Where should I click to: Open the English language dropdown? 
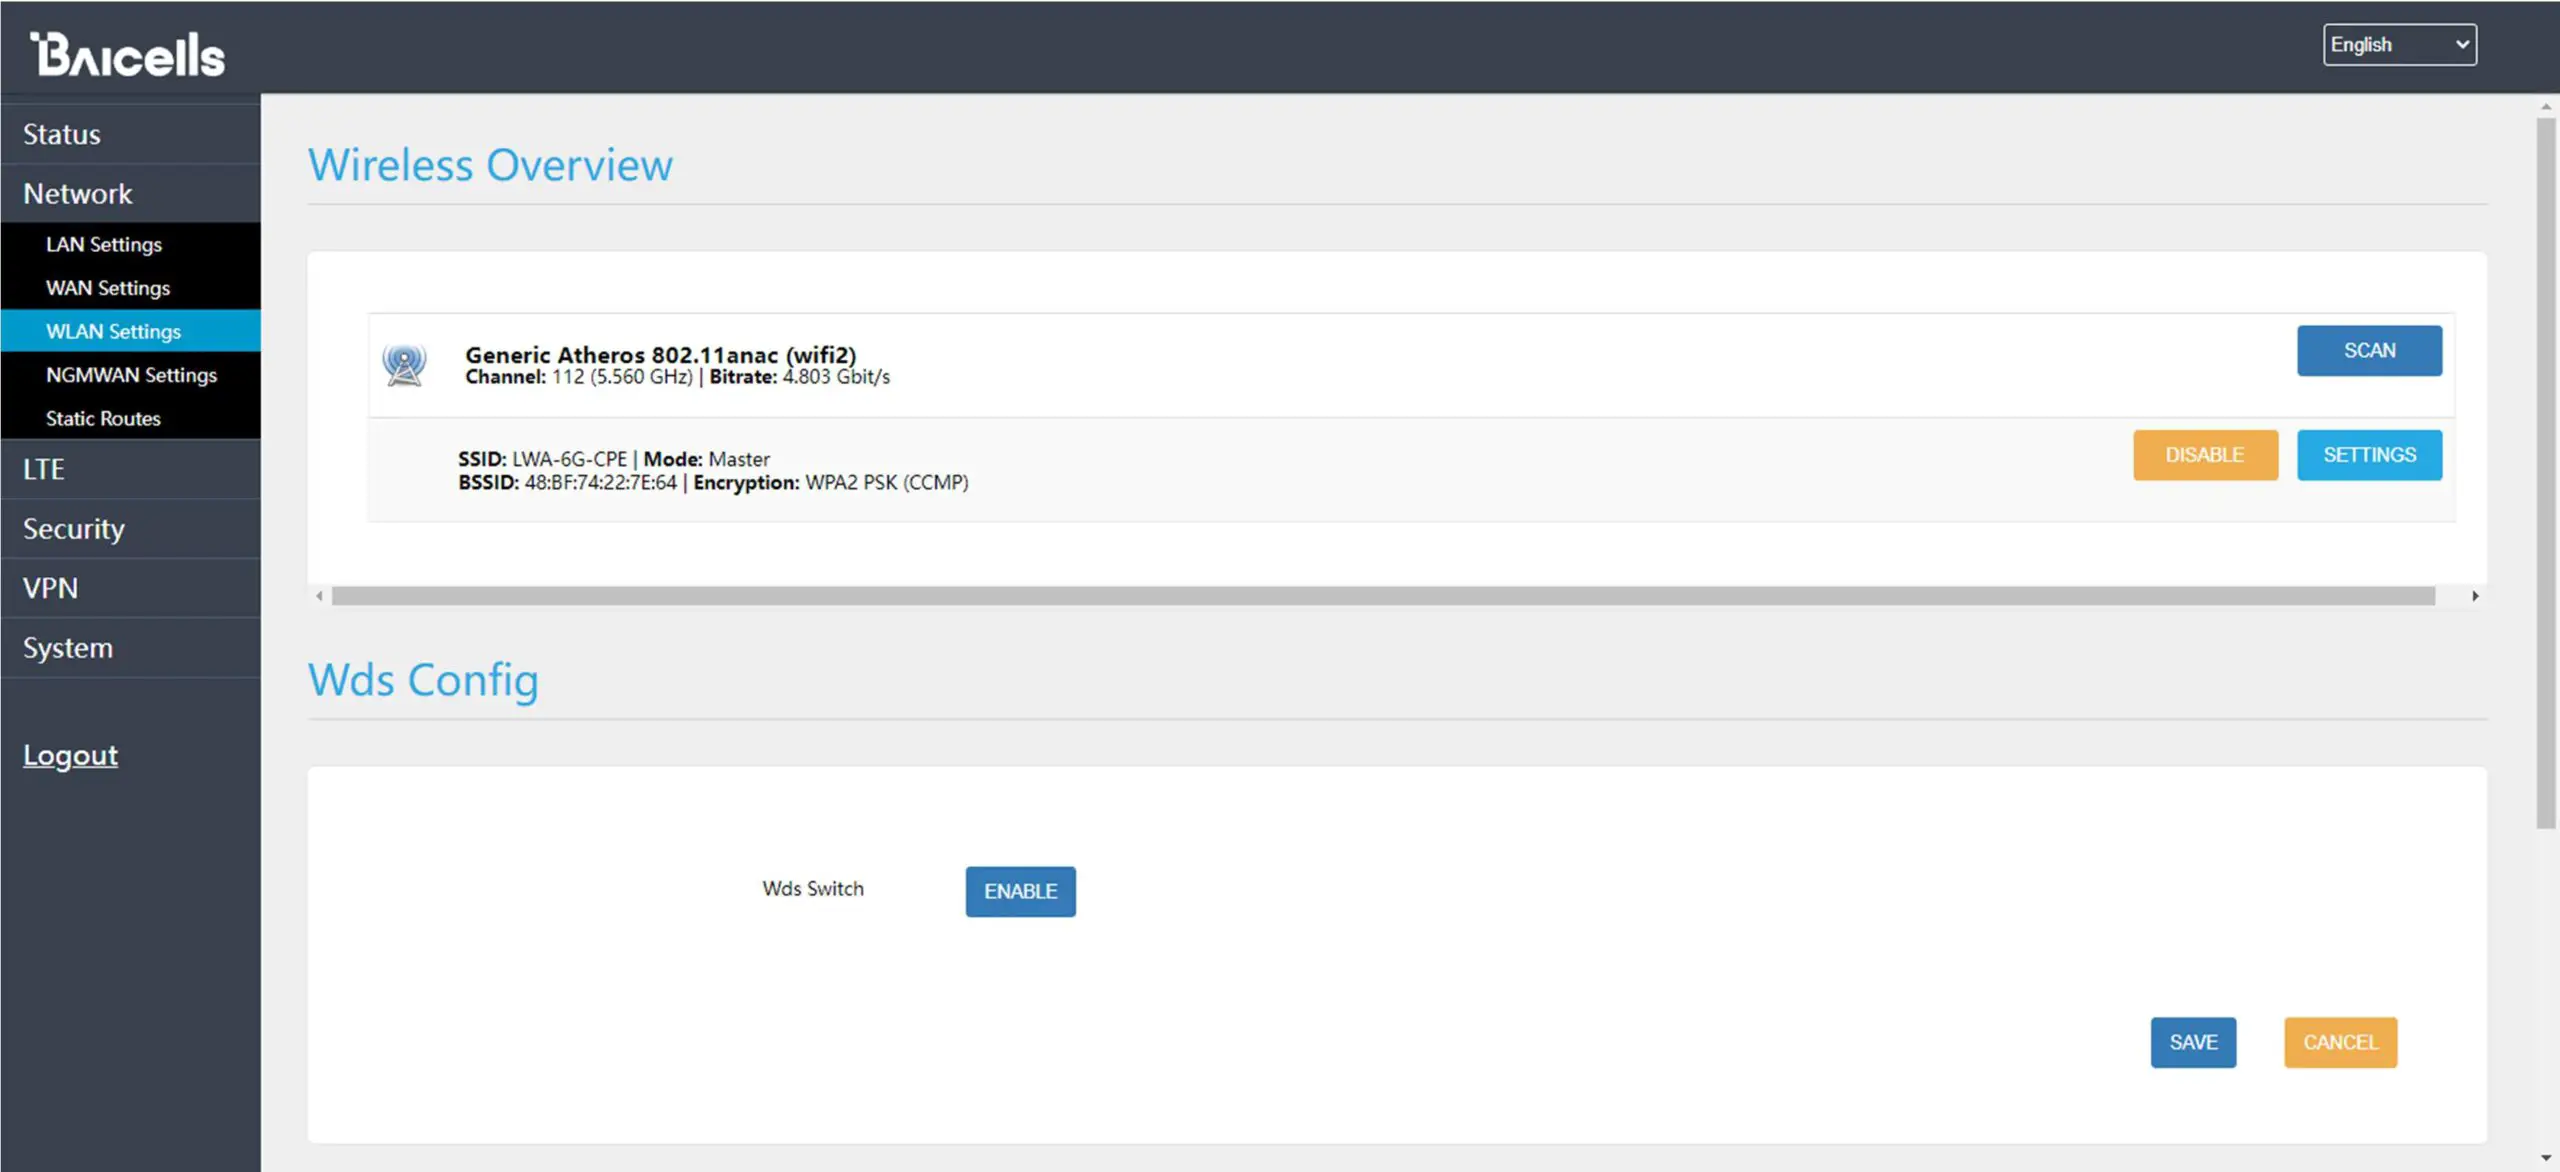coord(2399,45)
